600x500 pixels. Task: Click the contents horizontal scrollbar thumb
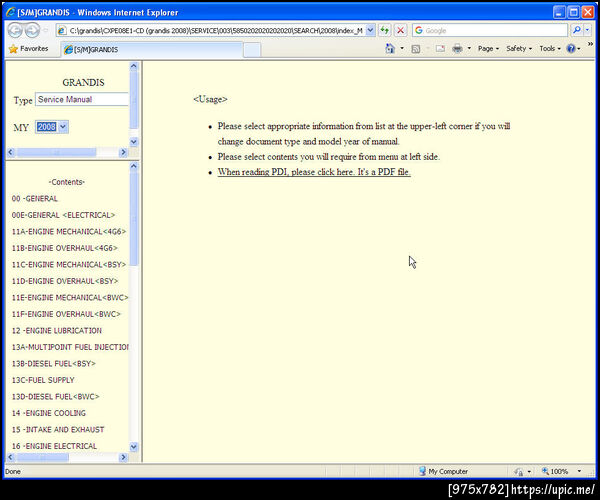pos(42,457)
